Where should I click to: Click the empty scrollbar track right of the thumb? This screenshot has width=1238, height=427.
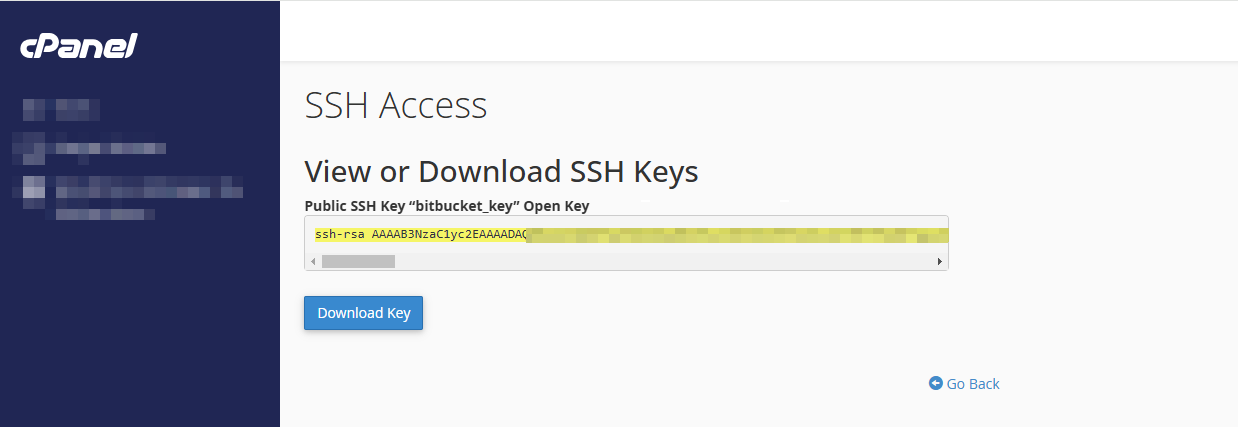pyautogui.click(x=663, y=261)
